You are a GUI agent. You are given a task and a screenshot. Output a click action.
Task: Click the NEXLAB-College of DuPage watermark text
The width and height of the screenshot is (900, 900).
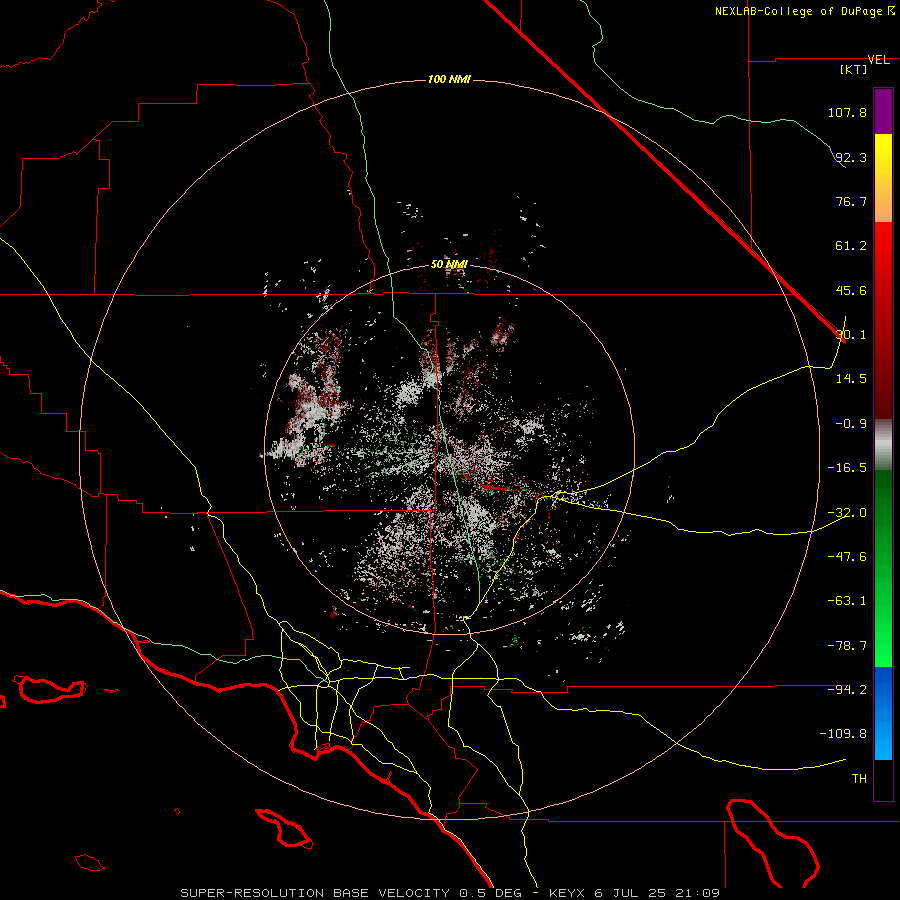(804, 11)
